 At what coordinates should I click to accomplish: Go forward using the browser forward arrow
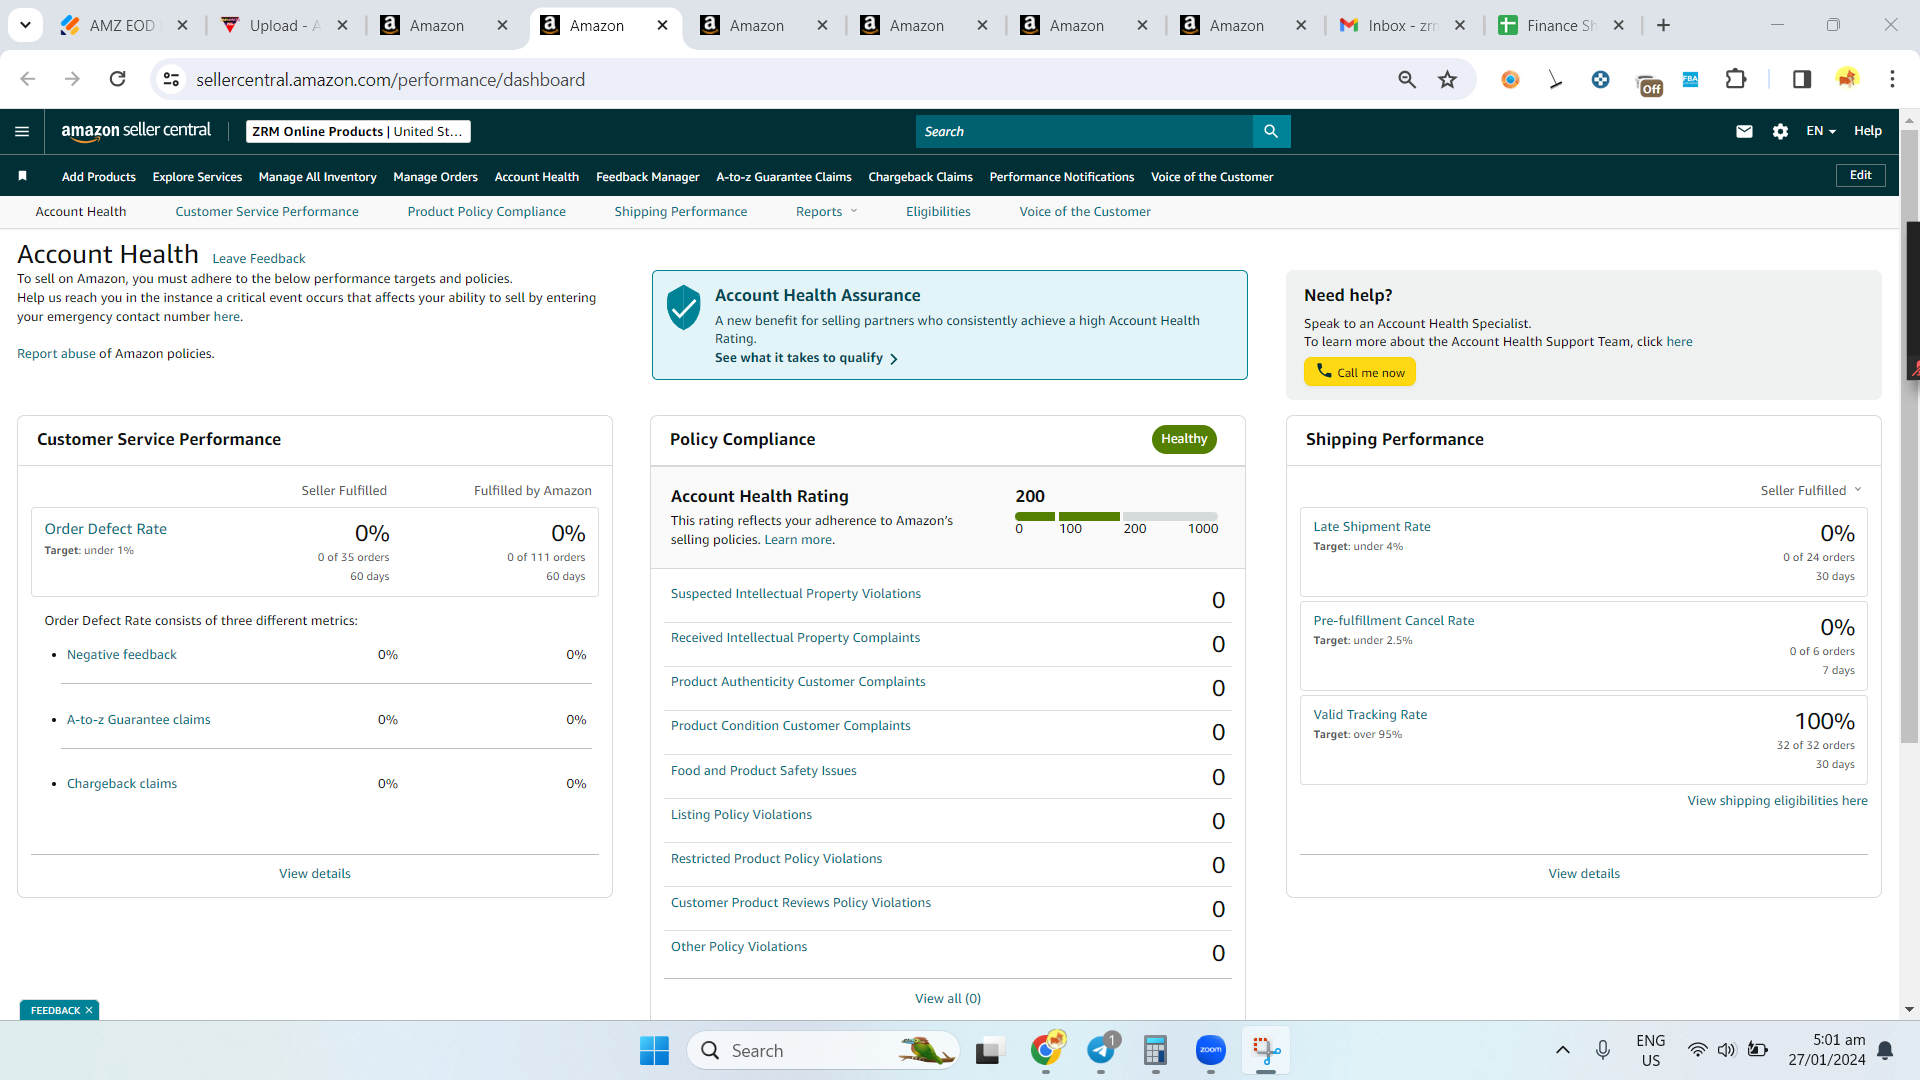(72, 79)
